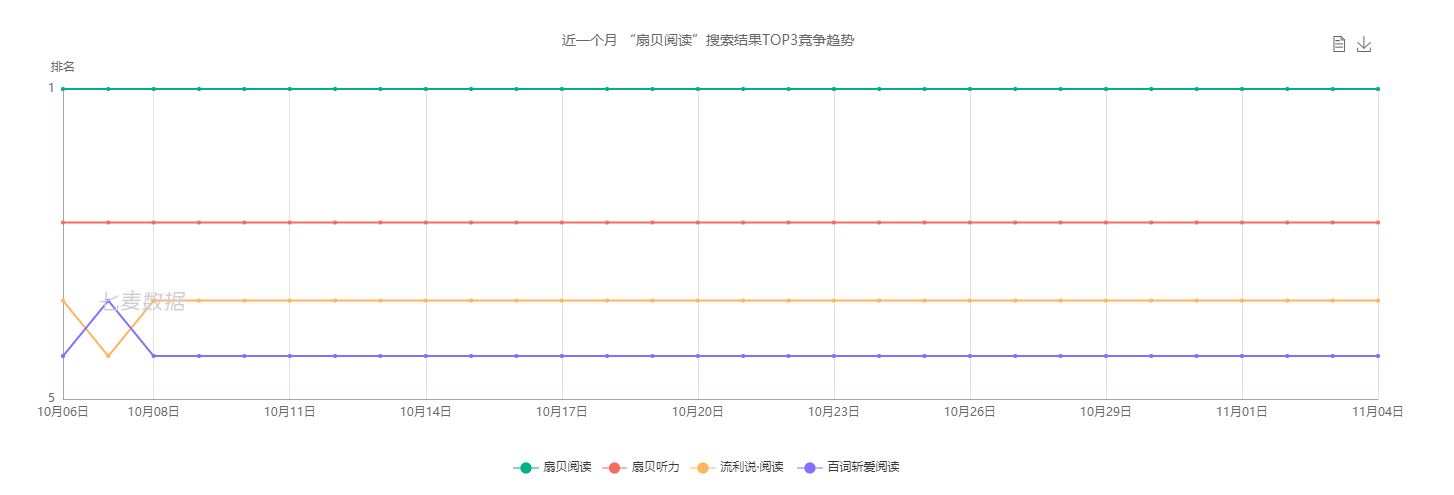Click the orange line's dip on 10月07日
This screenshot has height=495, width=1454.
coord(108,356)
